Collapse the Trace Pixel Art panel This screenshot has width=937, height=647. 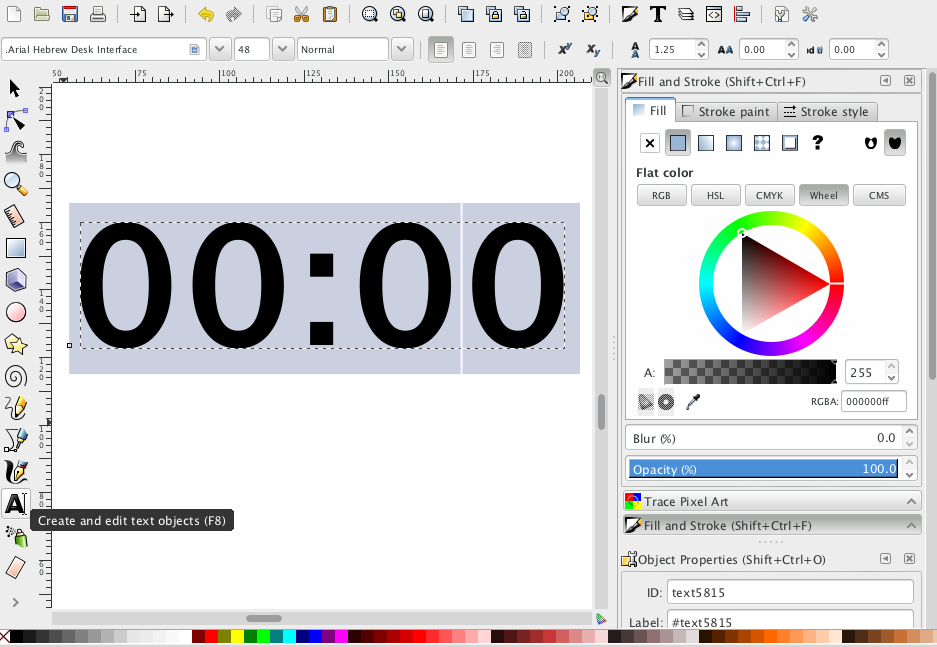point(911,501)
